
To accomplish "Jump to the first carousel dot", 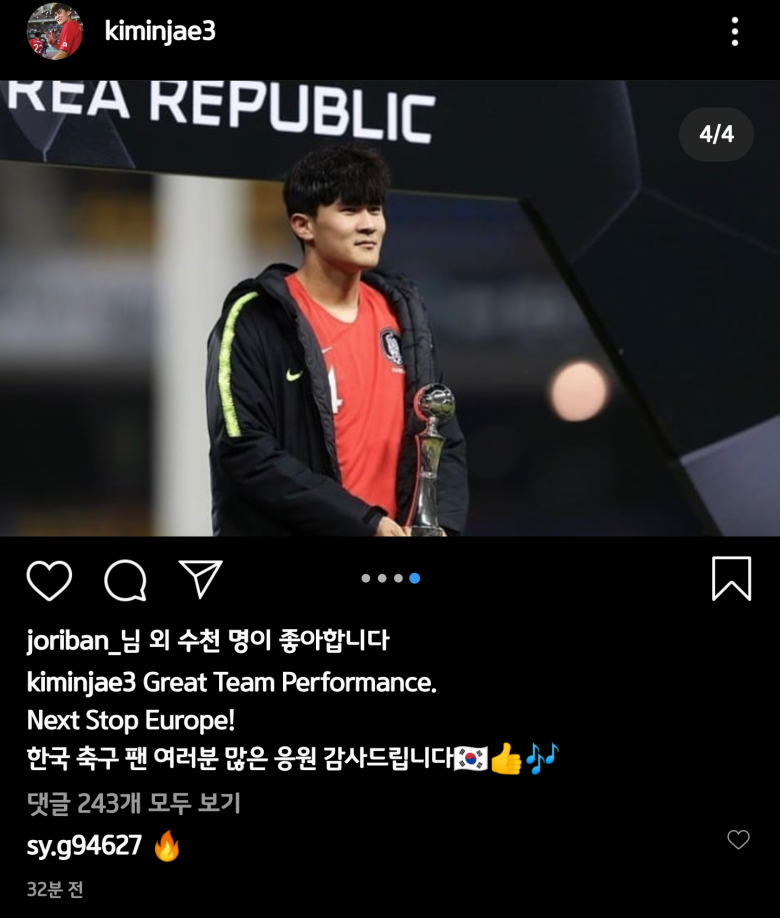I will (x=366, y=578).
